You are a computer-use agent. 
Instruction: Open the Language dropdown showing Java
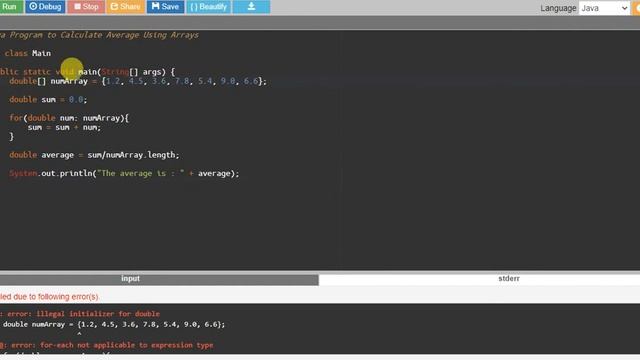pos(604,8)
